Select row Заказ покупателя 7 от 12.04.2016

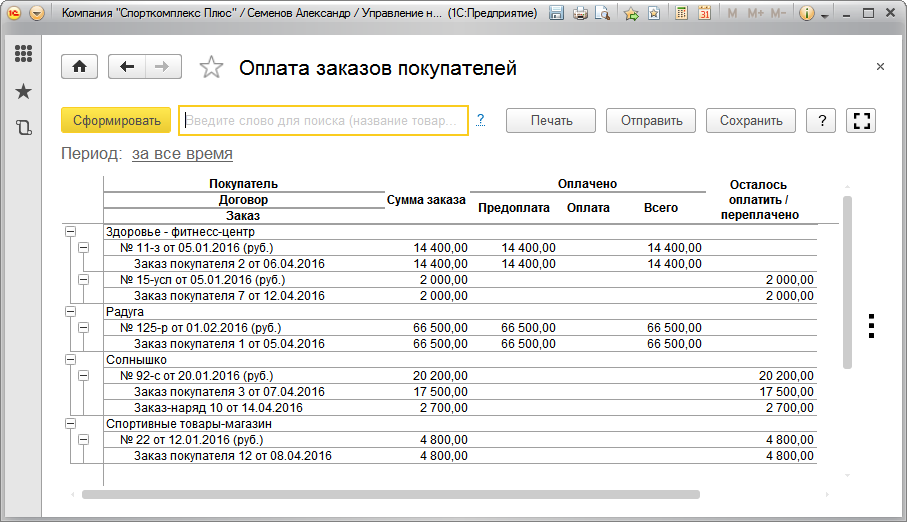[x=460, y=296]
